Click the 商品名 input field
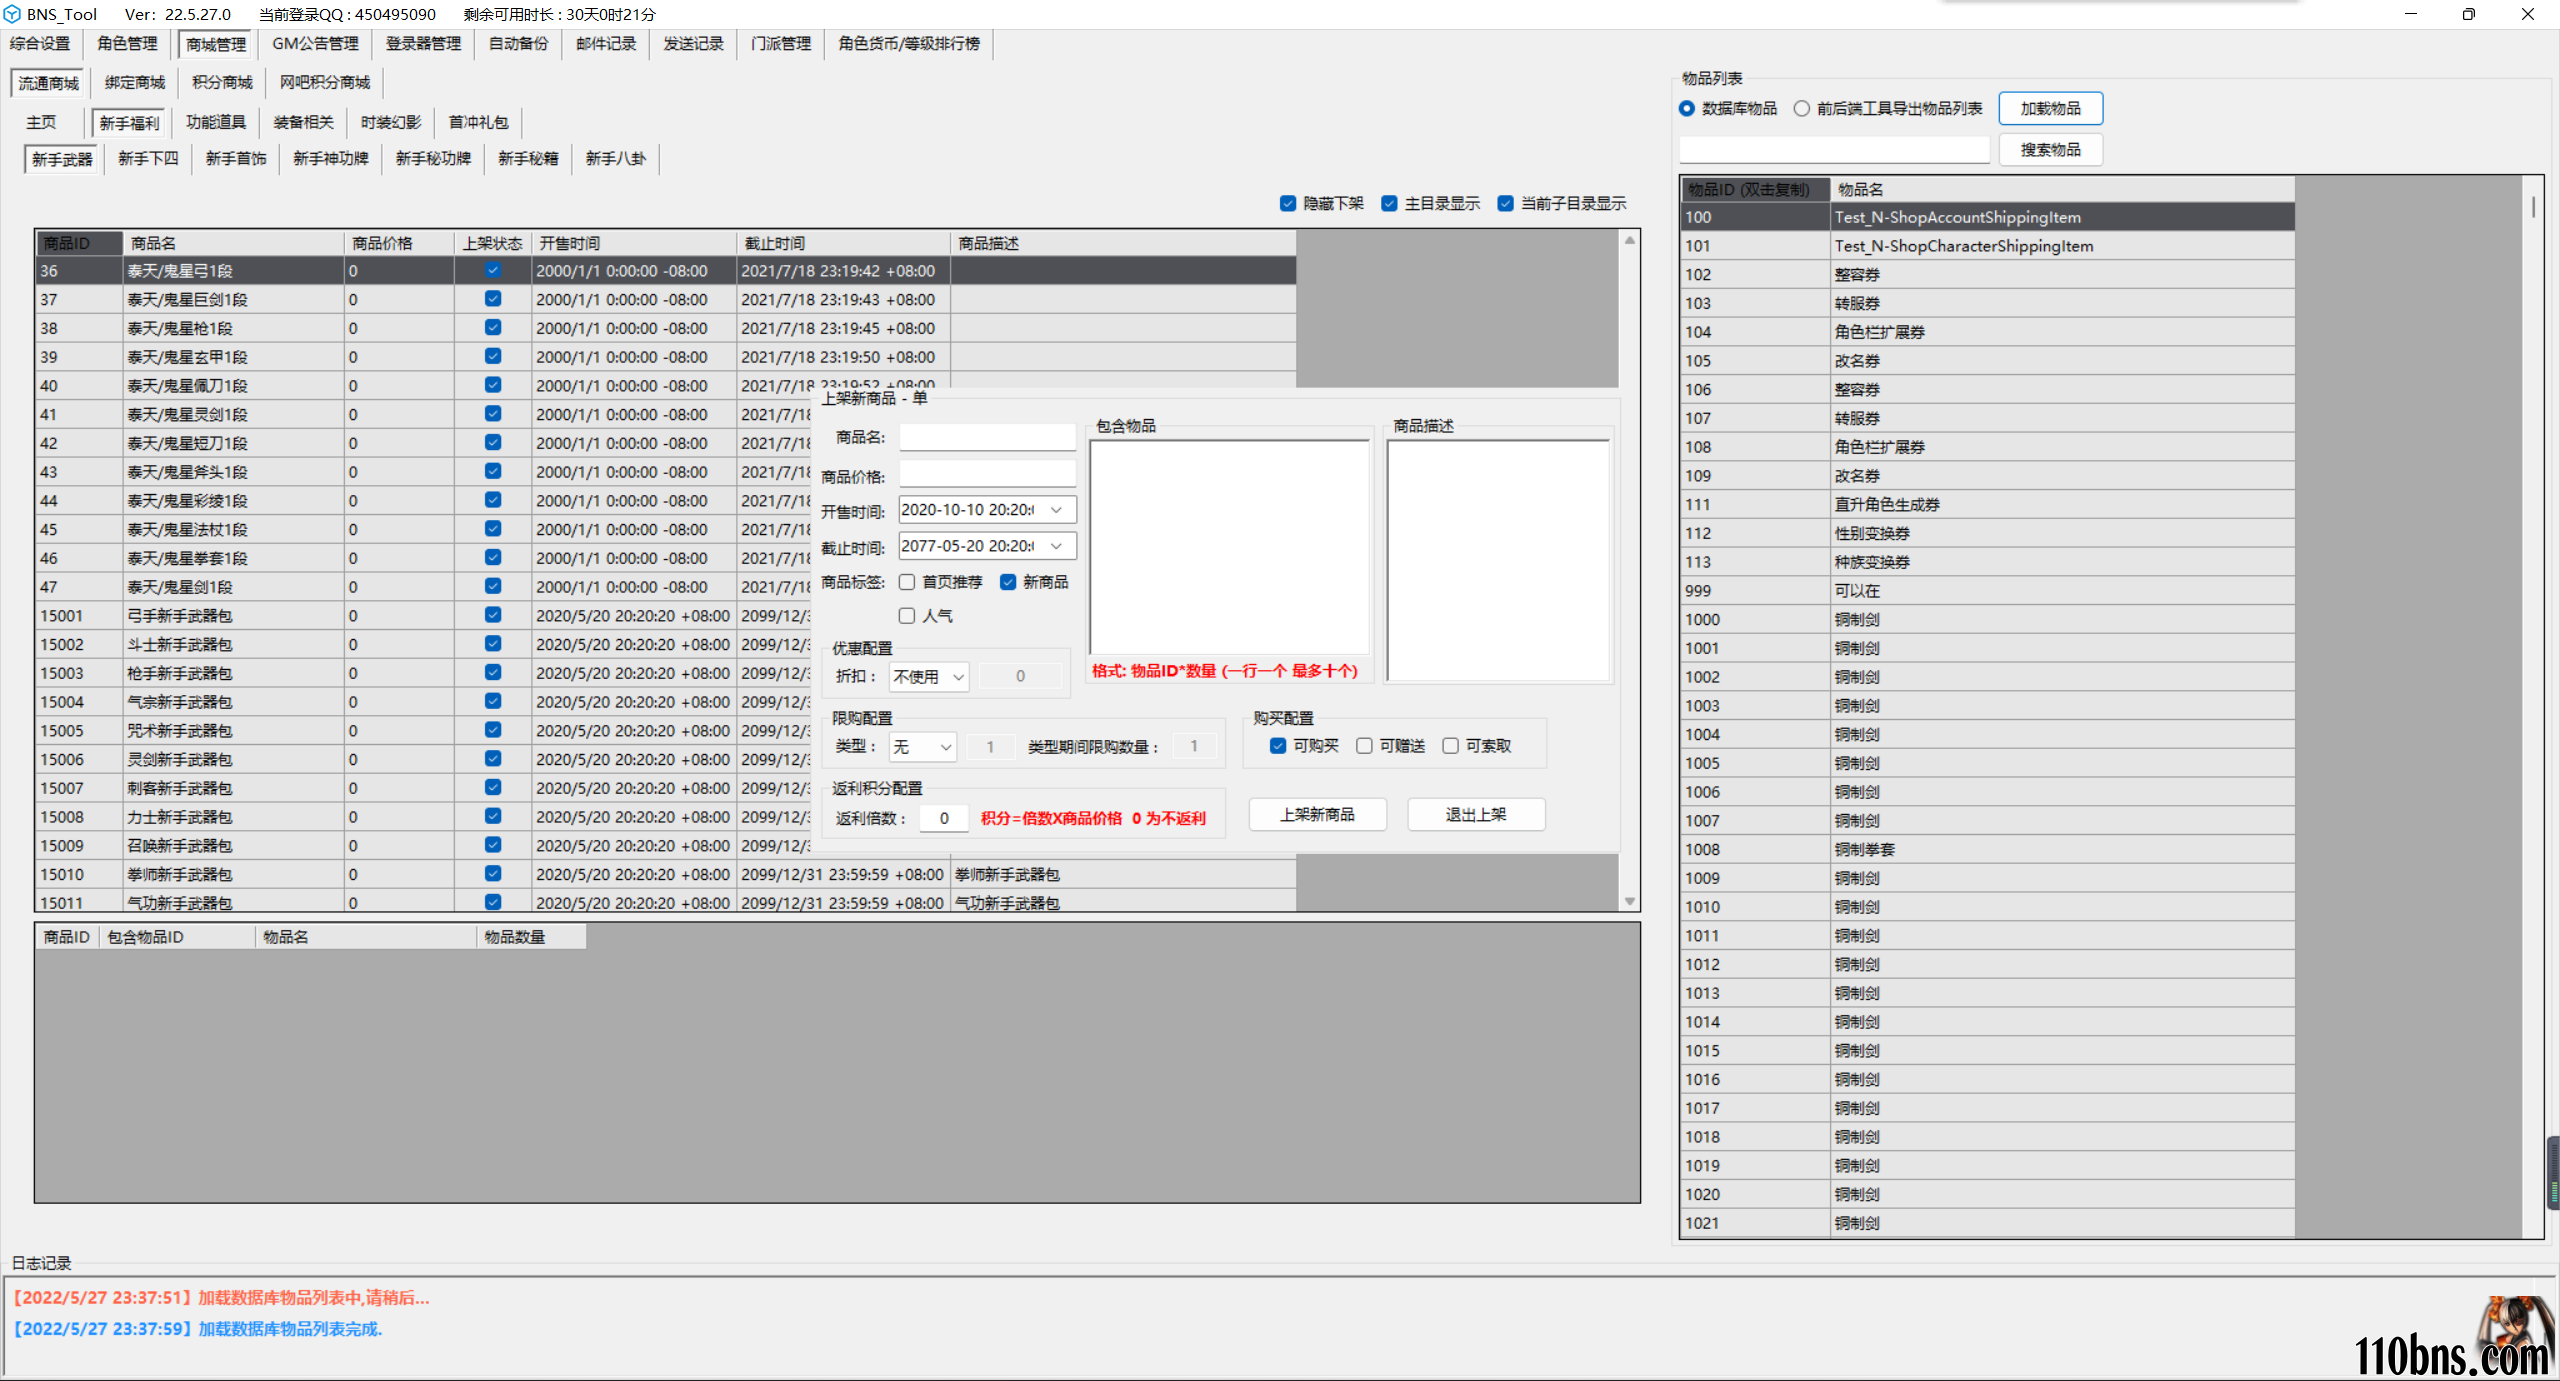2560x1381 pixels. coord(987,437)
